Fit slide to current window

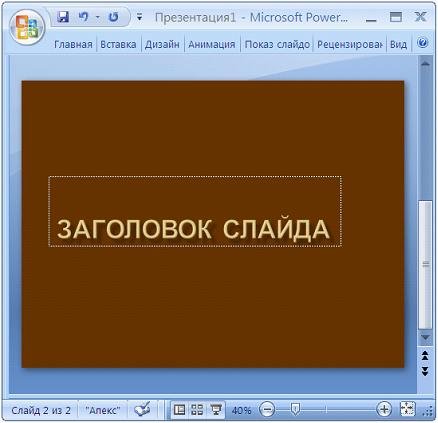tap(408, 409)
